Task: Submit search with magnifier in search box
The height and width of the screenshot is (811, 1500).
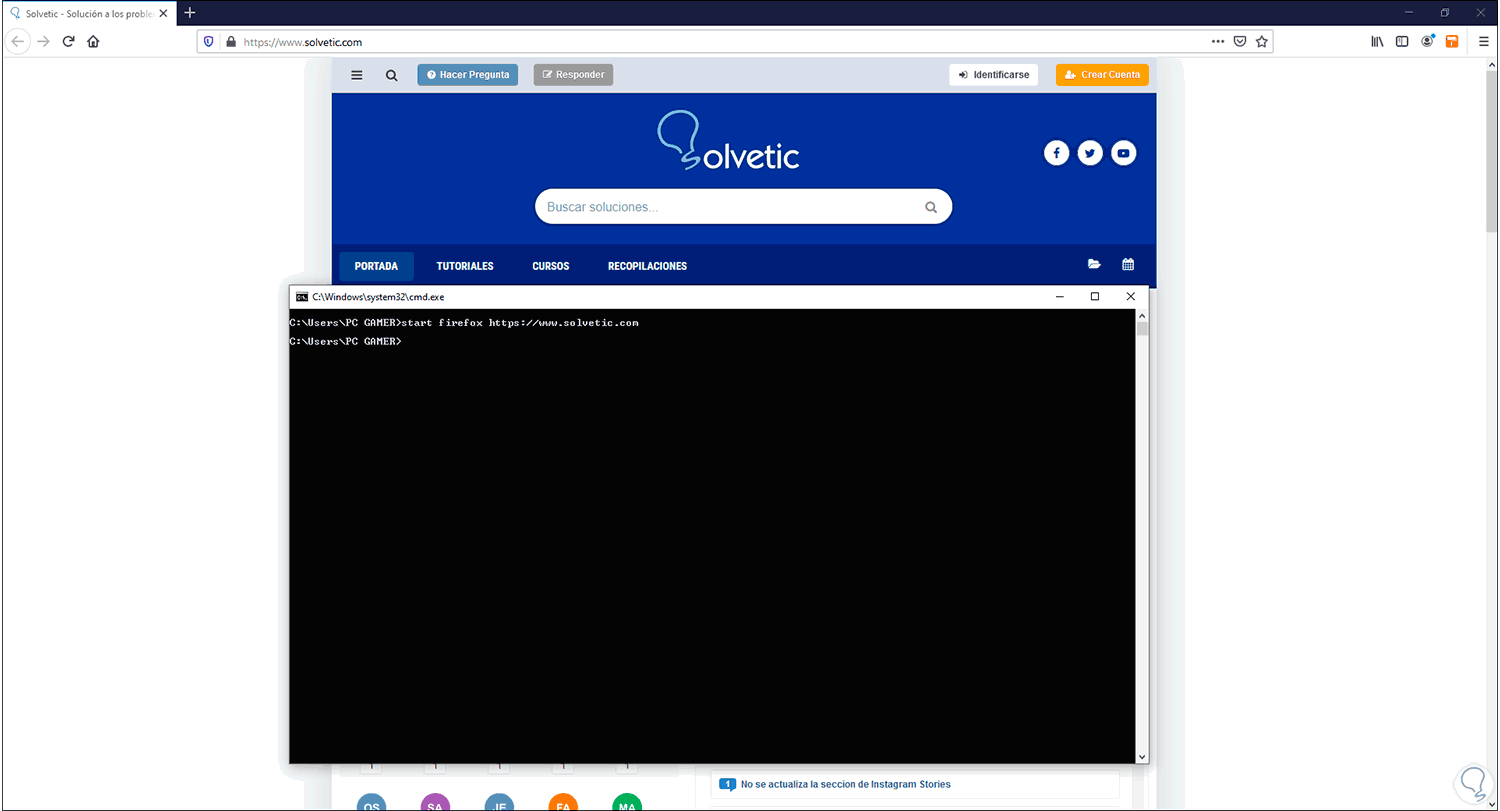Action: (x=931, y=207)
